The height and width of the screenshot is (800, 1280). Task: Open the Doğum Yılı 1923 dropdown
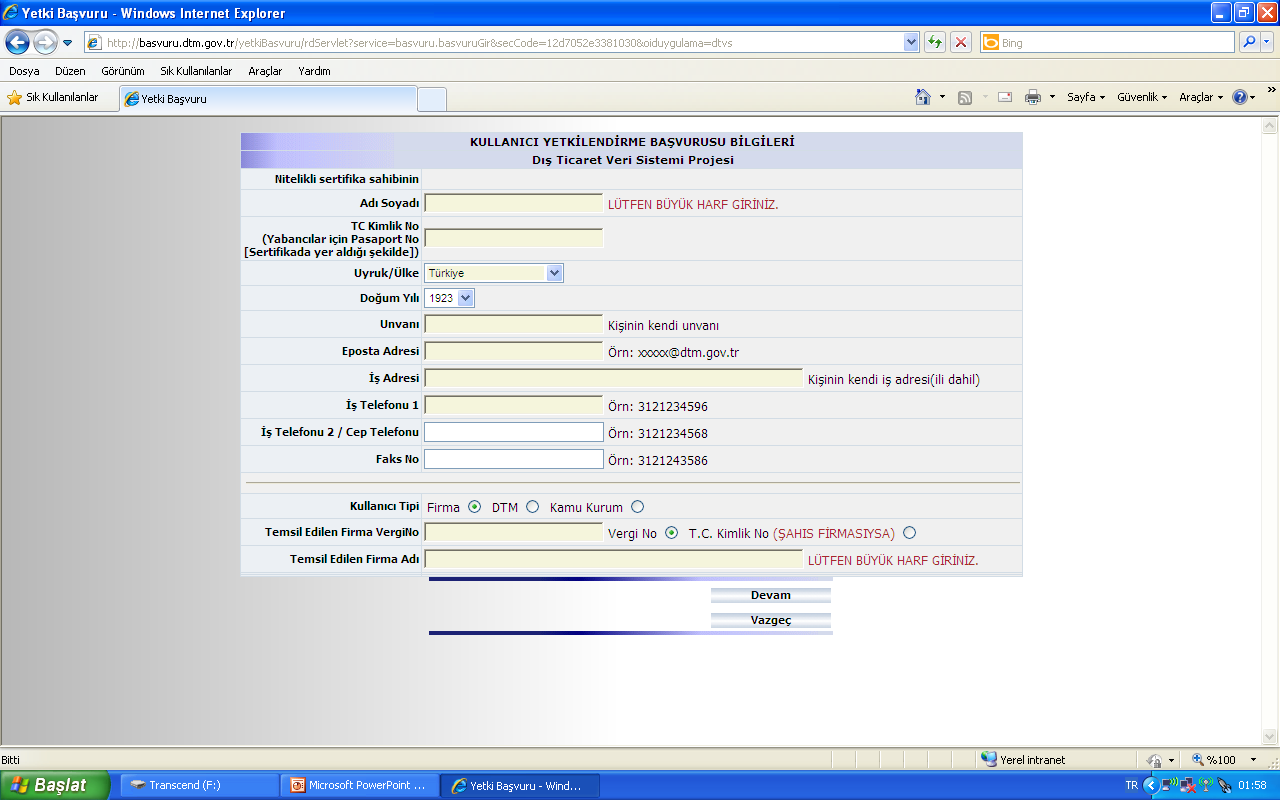pos(449,298)
